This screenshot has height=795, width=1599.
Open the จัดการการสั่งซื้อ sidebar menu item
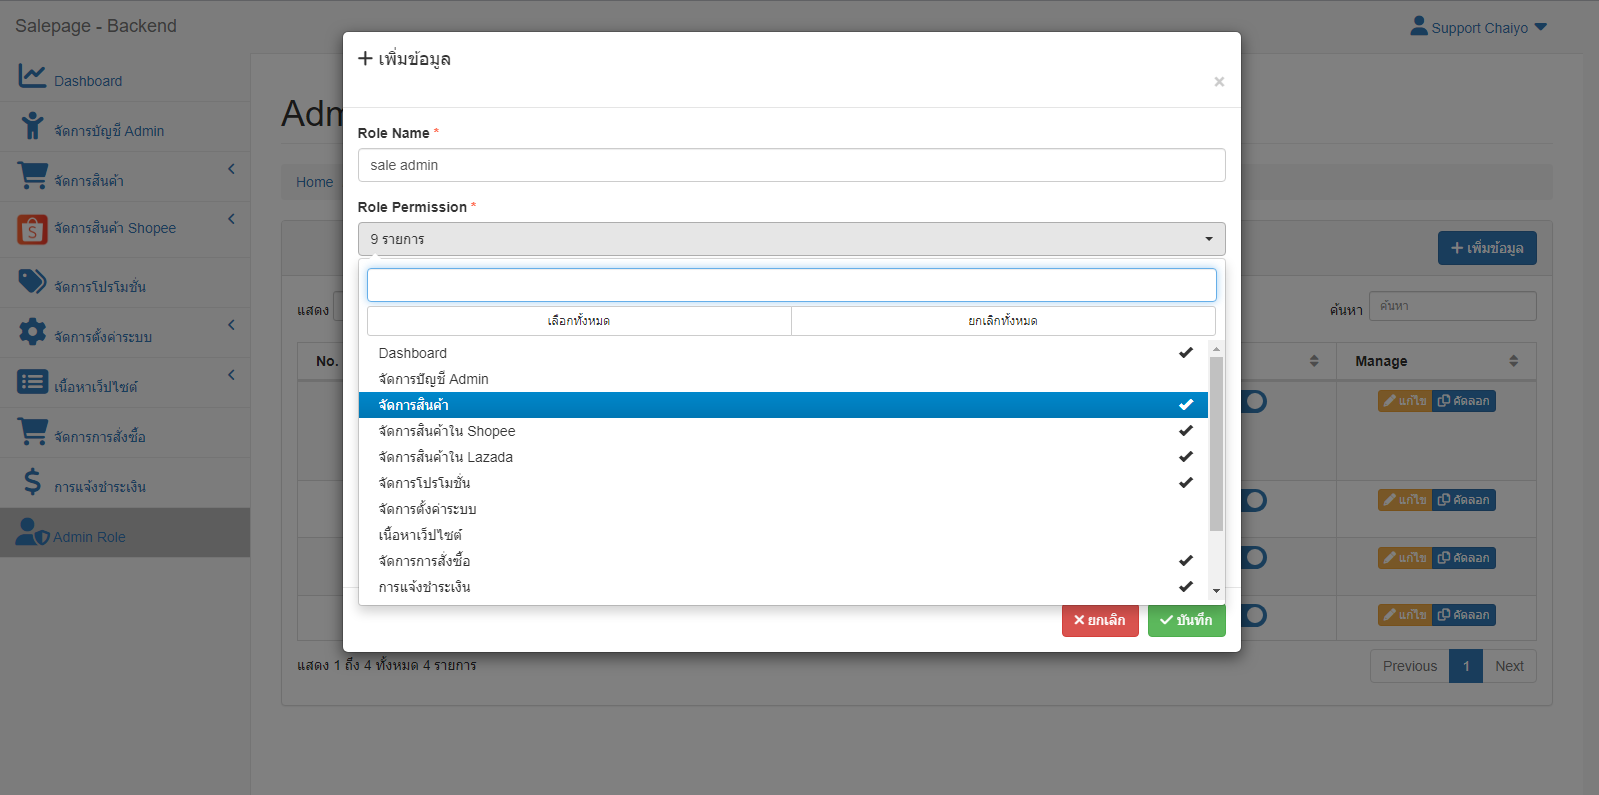(x=100, y=437)
